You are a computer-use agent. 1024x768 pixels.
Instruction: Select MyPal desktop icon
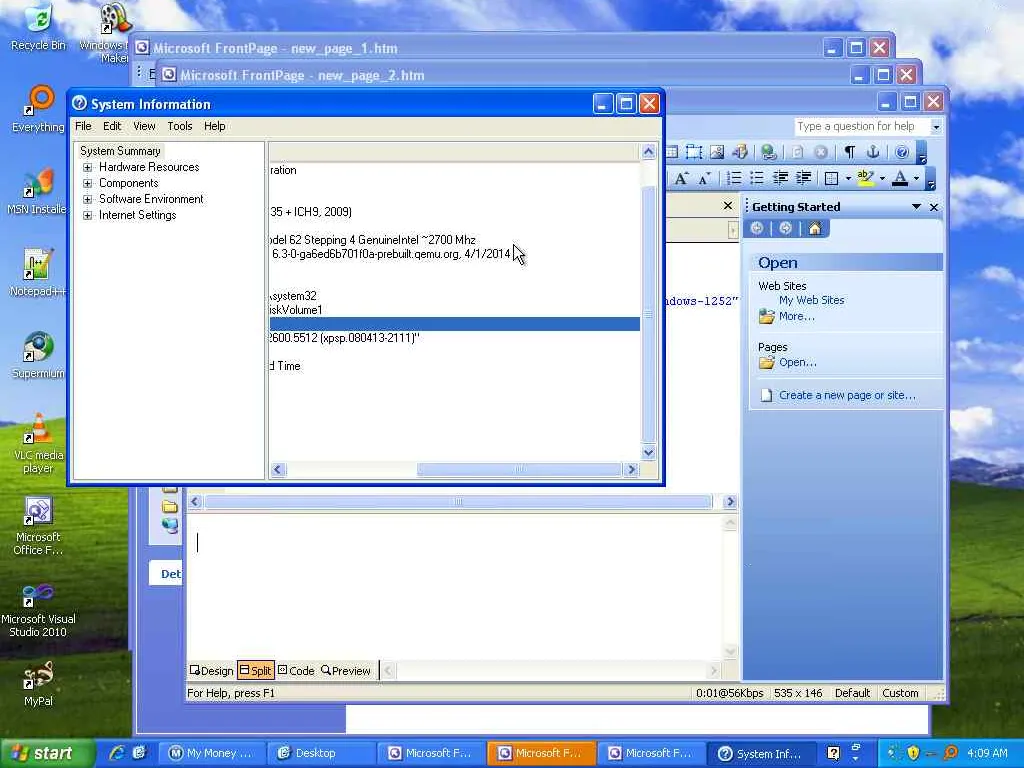38,684
